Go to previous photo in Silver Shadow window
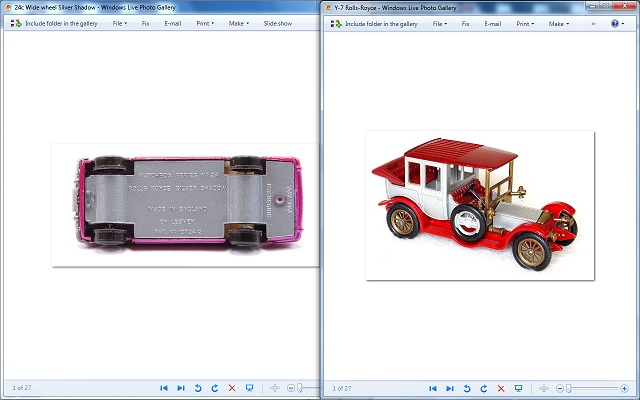This screenshot has width=640, height=400. pos(164,387)
